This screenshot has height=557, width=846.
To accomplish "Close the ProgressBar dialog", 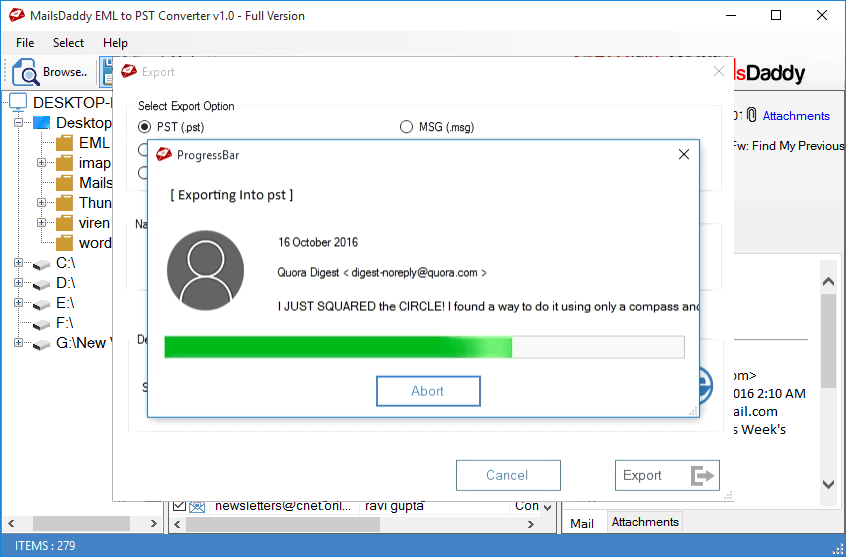I will click(x=684, y=155).
